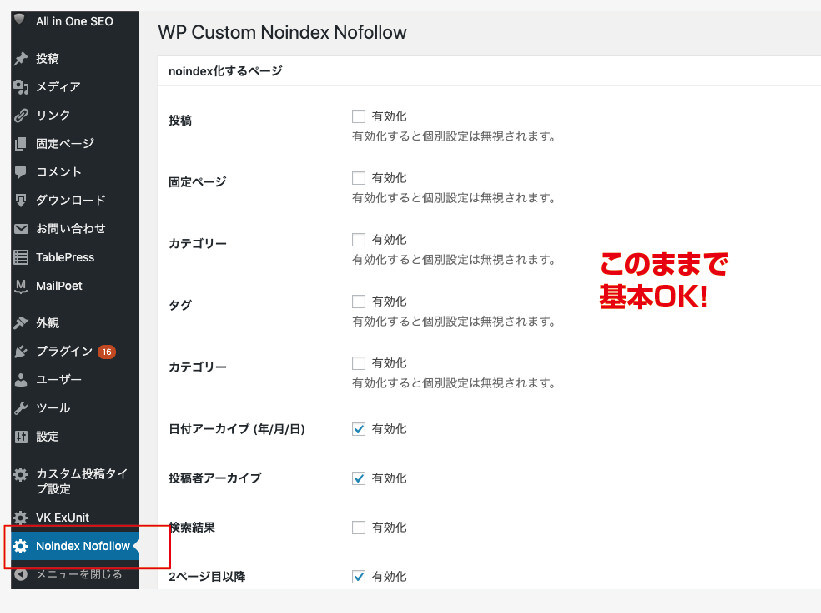821x613 pixels.
Task: Open the プラグイン menu
Action: pyautogui.click(x=64, y=352)
